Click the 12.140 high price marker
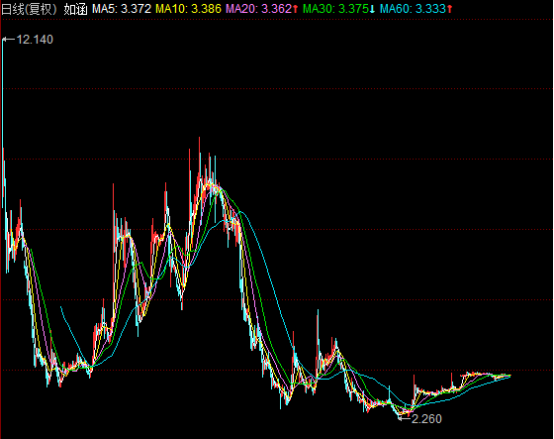 point(35,40)
